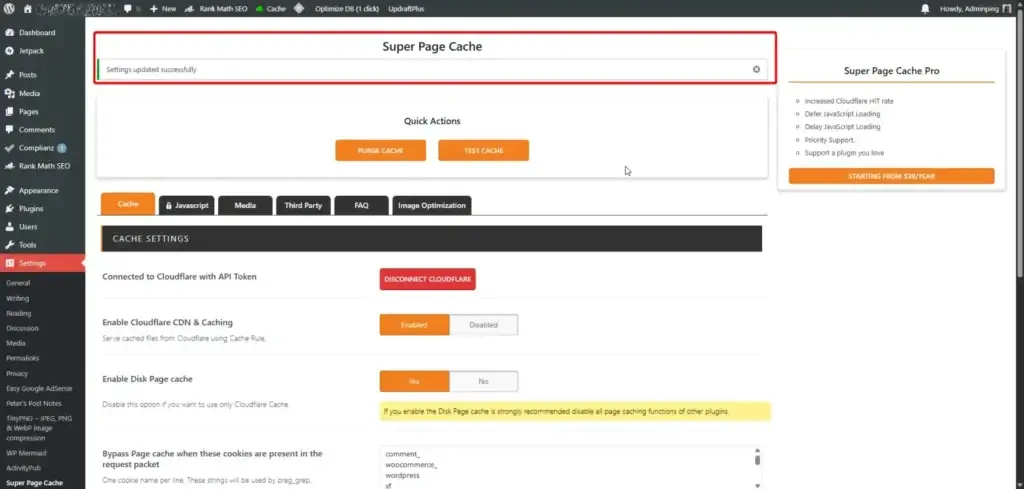
Task: Open the Third Party tab
Action: pos(303,205)
